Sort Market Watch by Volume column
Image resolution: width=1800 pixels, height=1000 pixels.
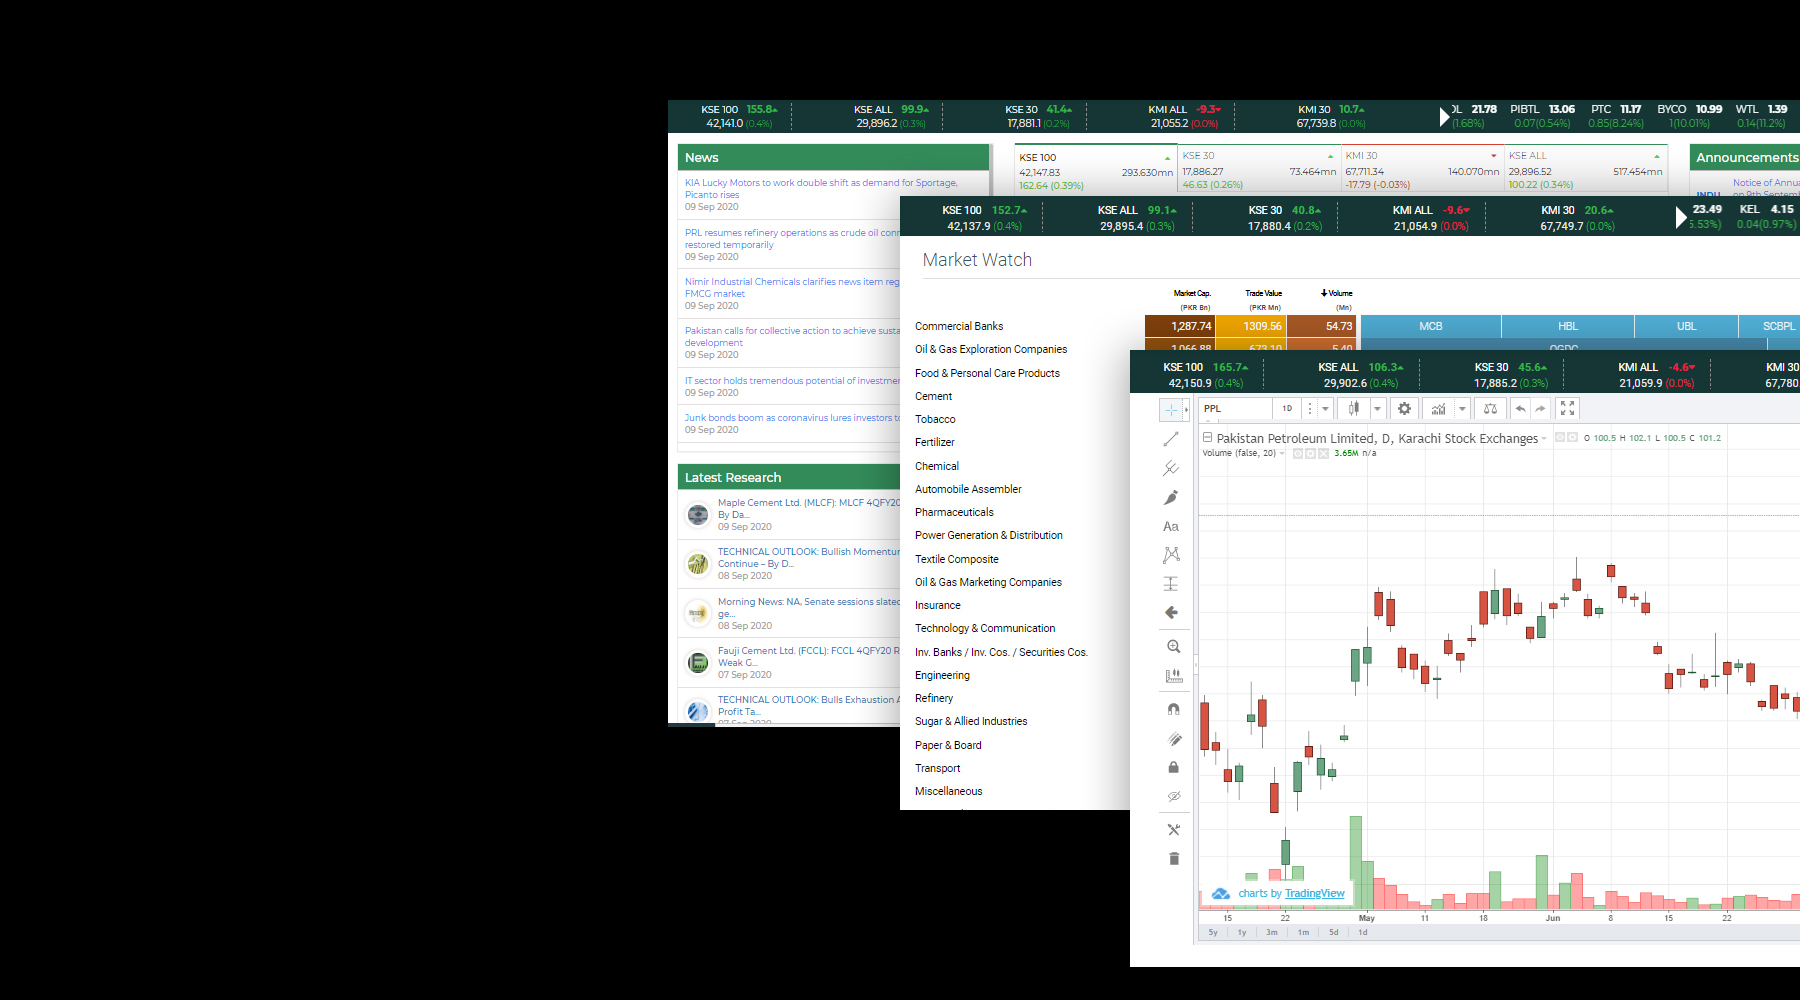coord(1336,294)
